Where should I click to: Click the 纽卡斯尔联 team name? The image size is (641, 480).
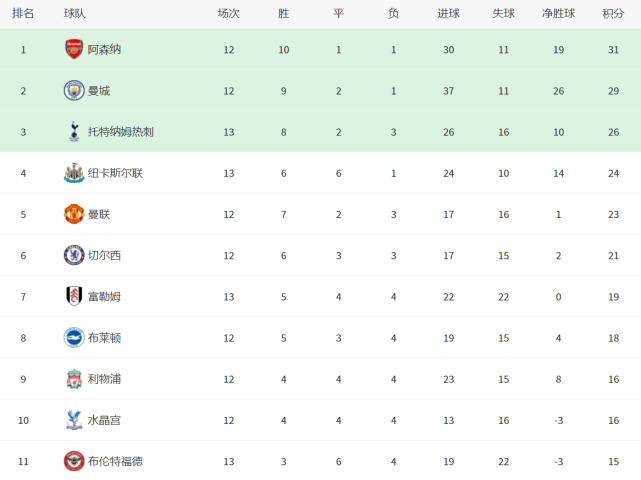pyautogui.click(x=115, y=173)
